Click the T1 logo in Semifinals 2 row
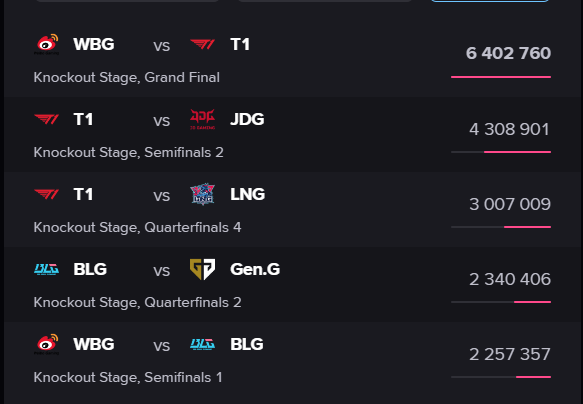 point(46,119)
